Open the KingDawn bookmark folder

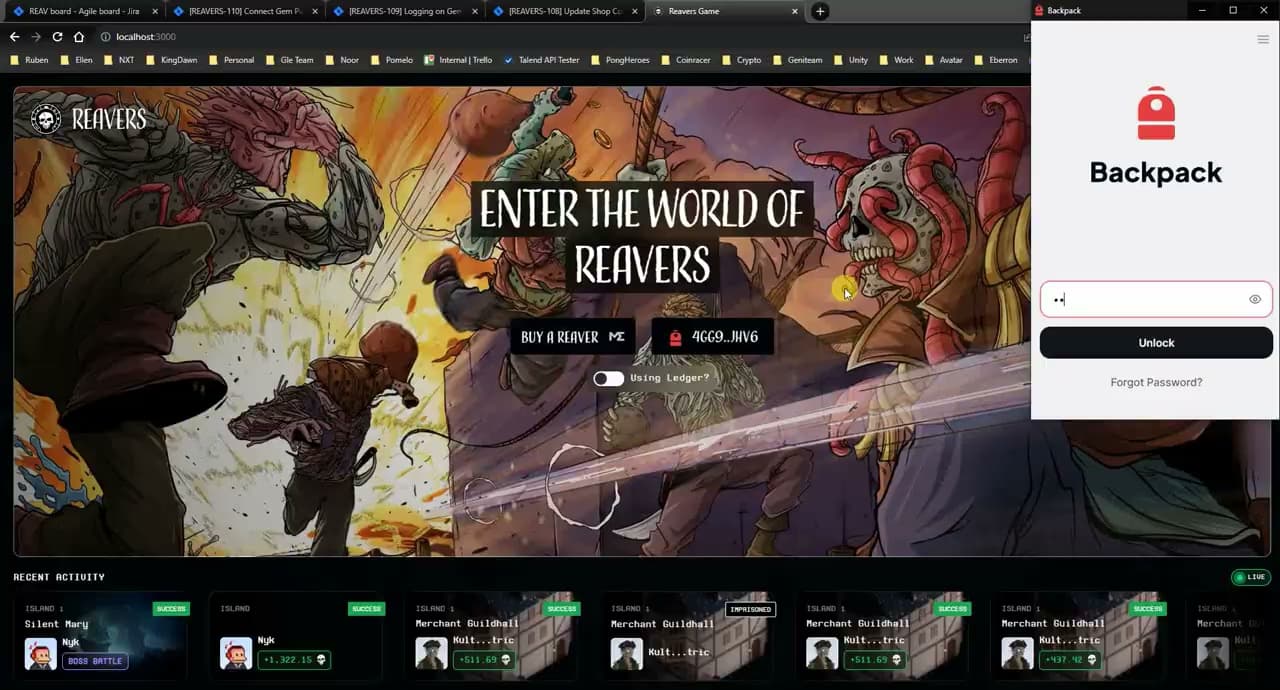171,60
